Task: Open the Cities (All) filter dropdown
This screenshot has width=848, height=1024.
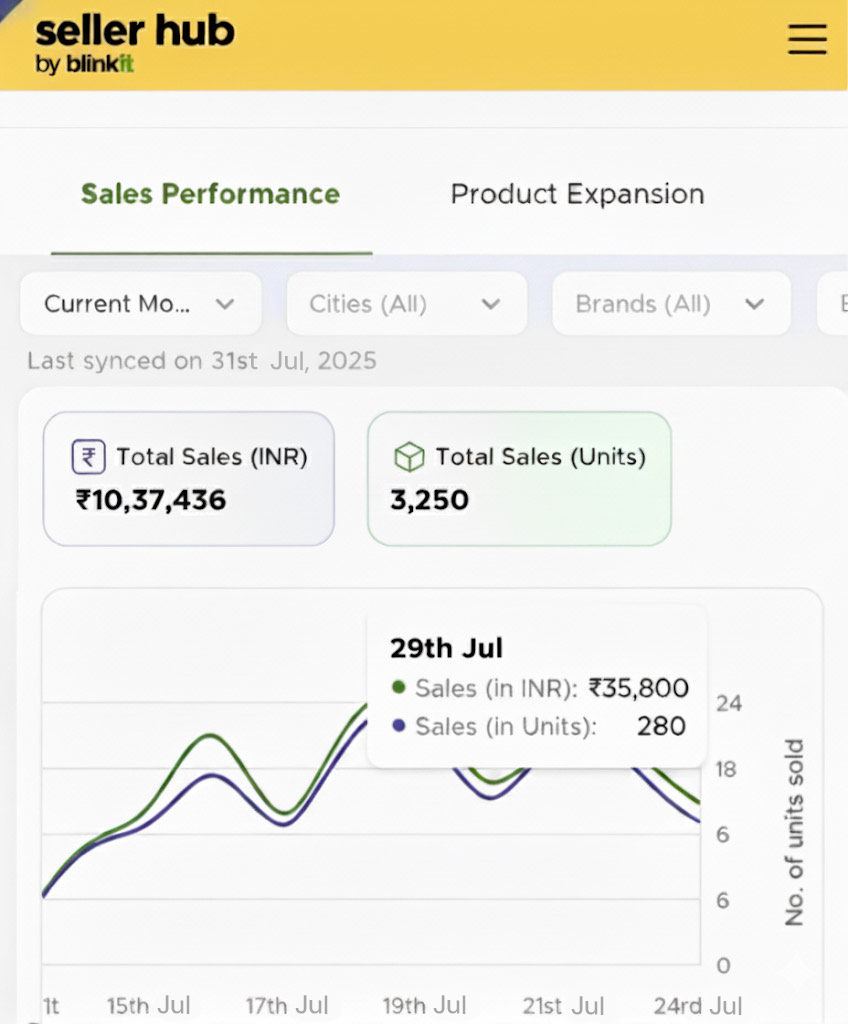Action: point(406,304)
